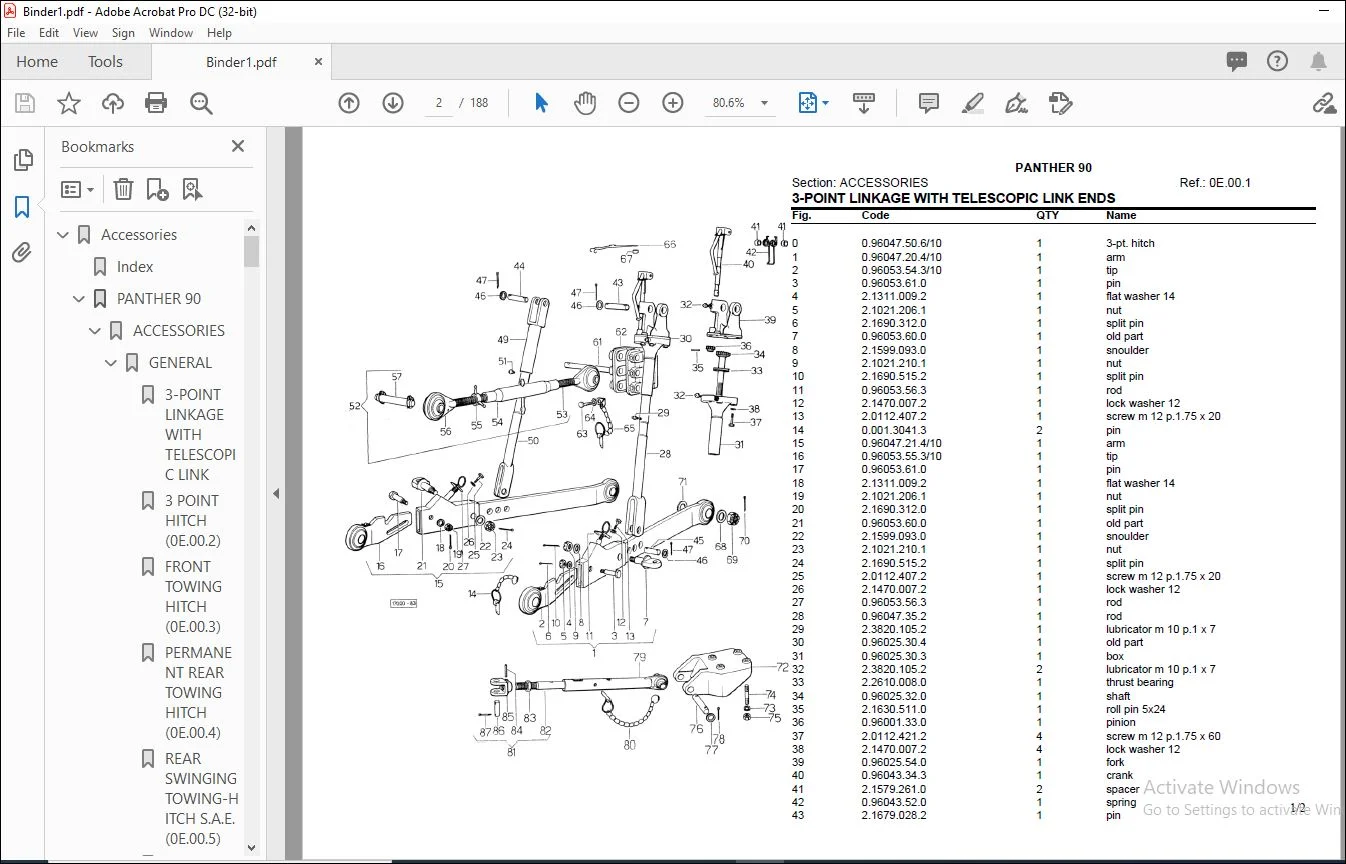This screenshot has height=864, width=1346.
Task: Share a link to the file
Action: click(1324, 103)
